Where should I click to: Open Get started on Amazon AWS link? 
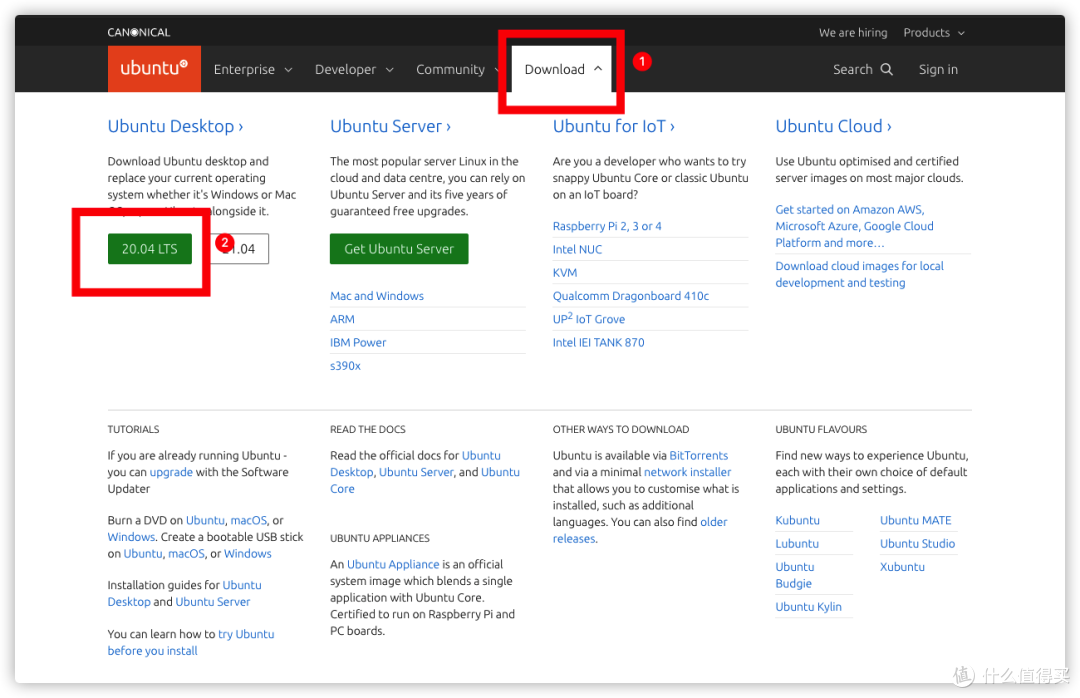854,226
